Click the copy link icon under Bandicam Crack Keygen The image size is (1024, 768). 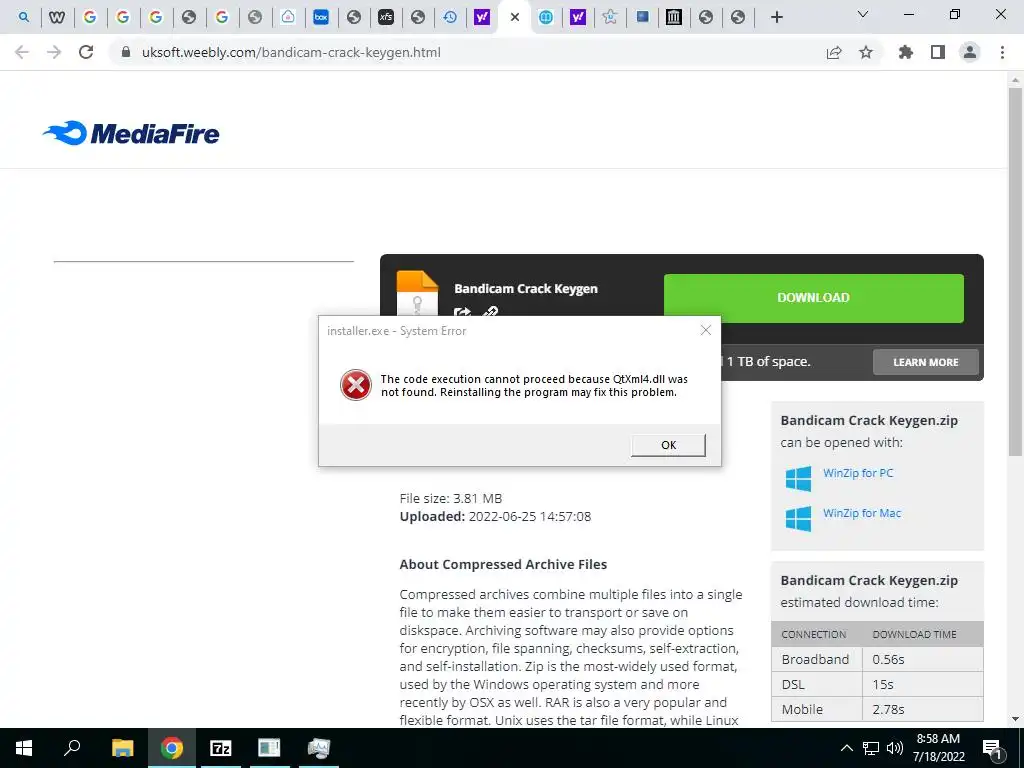tap(490, 312)
